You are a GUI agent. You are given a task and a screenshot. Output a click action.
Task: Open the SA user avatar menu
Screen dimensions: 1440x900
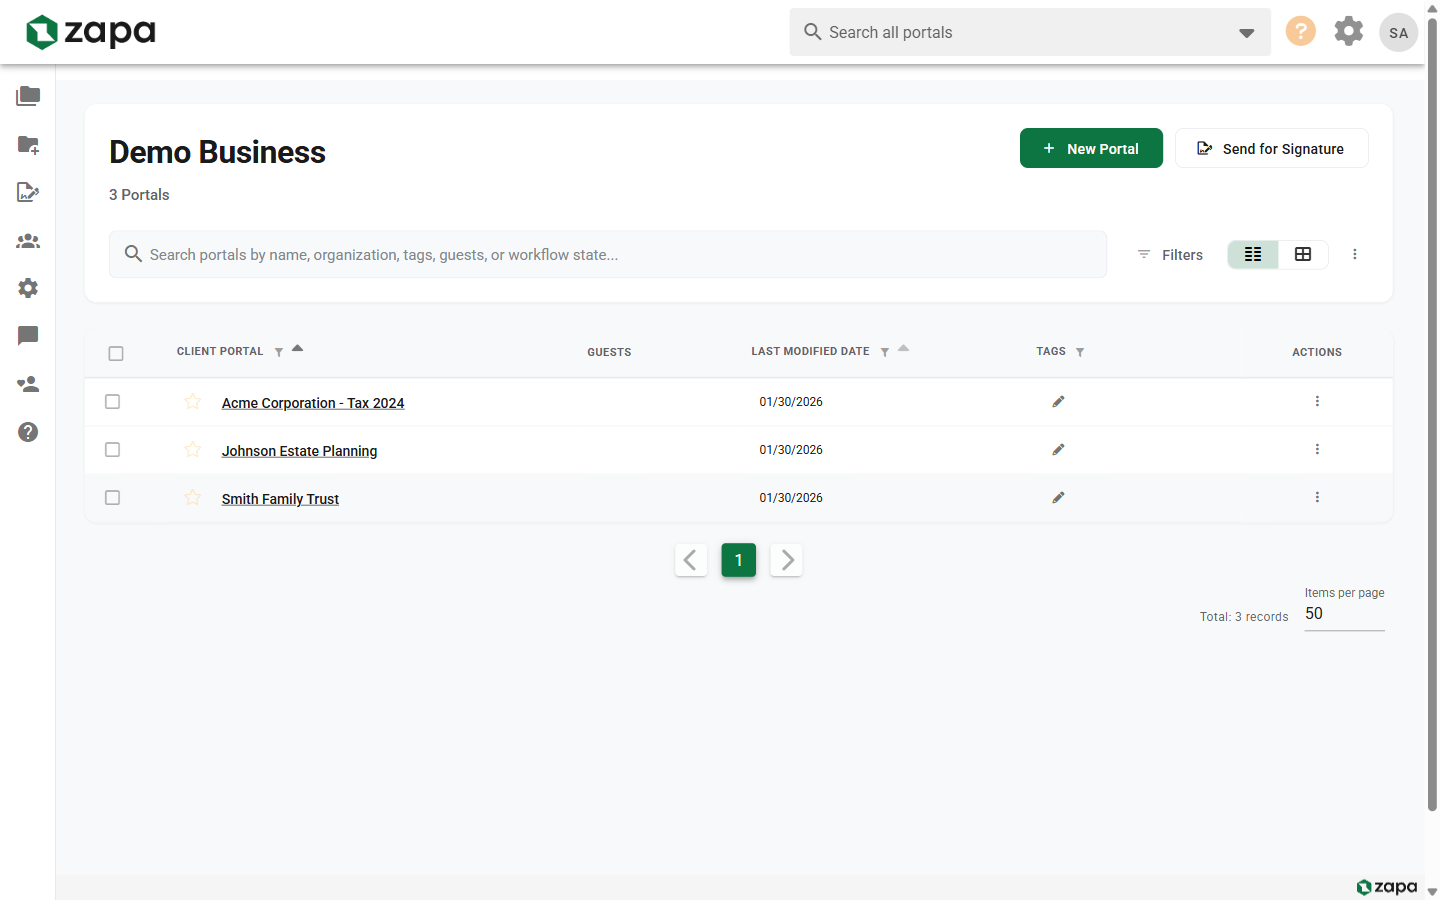(x=1398, y=32)
